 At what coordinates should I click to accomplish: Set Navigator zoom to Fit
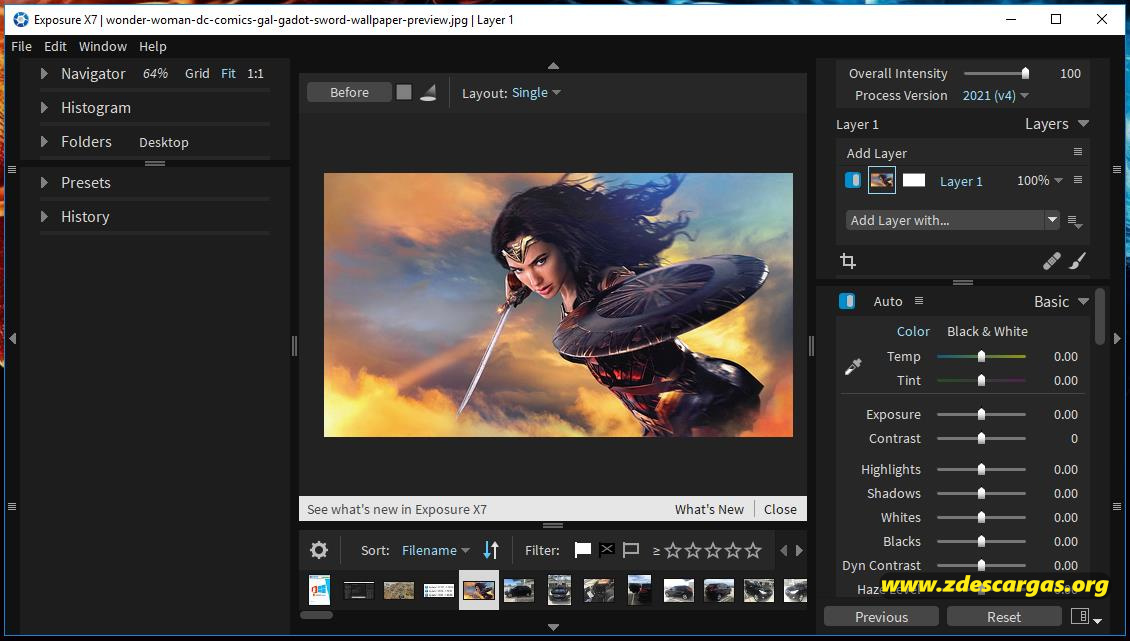click(x=228, y=74)
